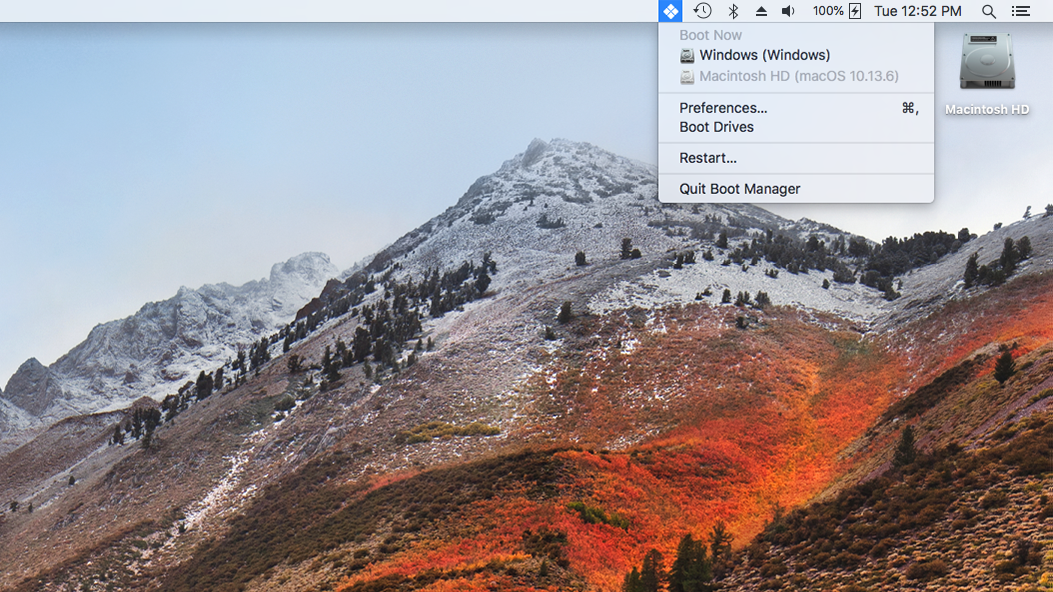Choose Macintosh HD (macOS 10.13.6) entry

click(x=796, y=76)
